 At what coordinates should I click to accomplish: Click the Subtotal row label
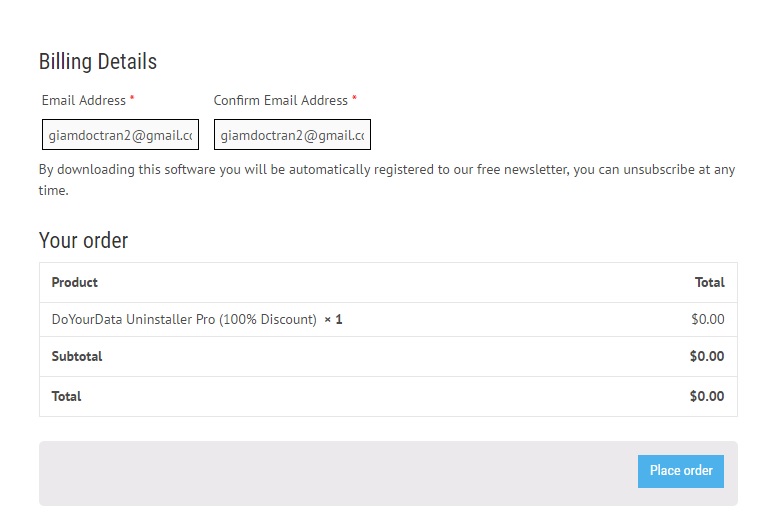(77, 356)
